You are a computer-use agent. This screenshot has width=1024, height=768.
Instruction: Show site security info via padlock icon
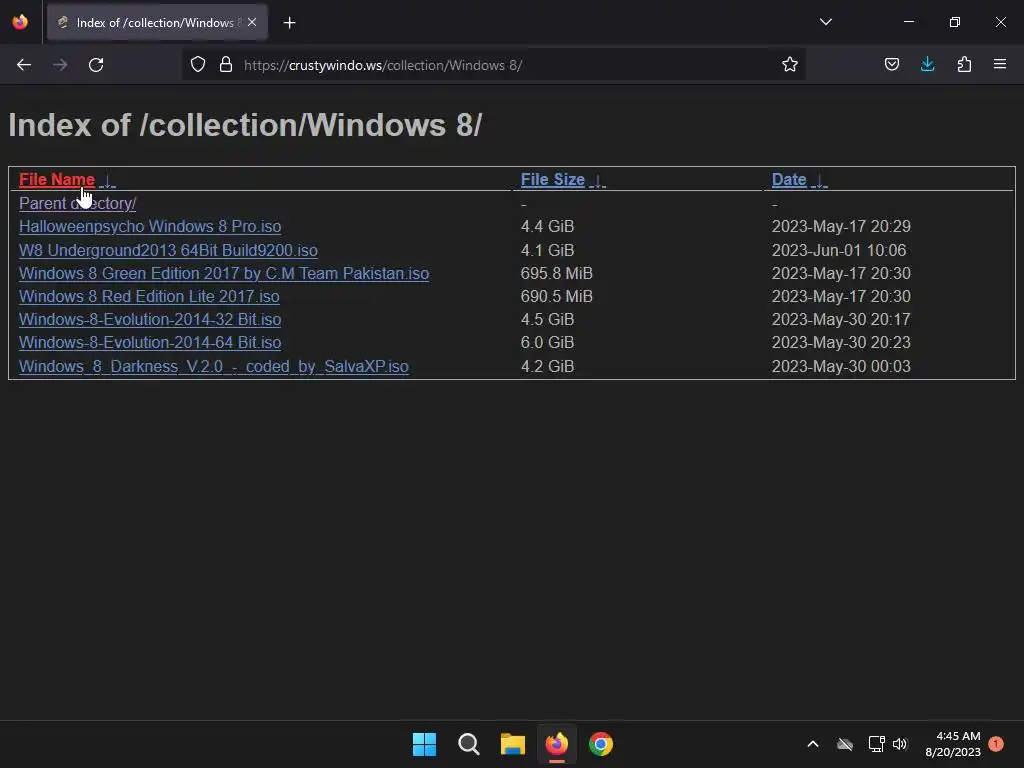point(226,65)
